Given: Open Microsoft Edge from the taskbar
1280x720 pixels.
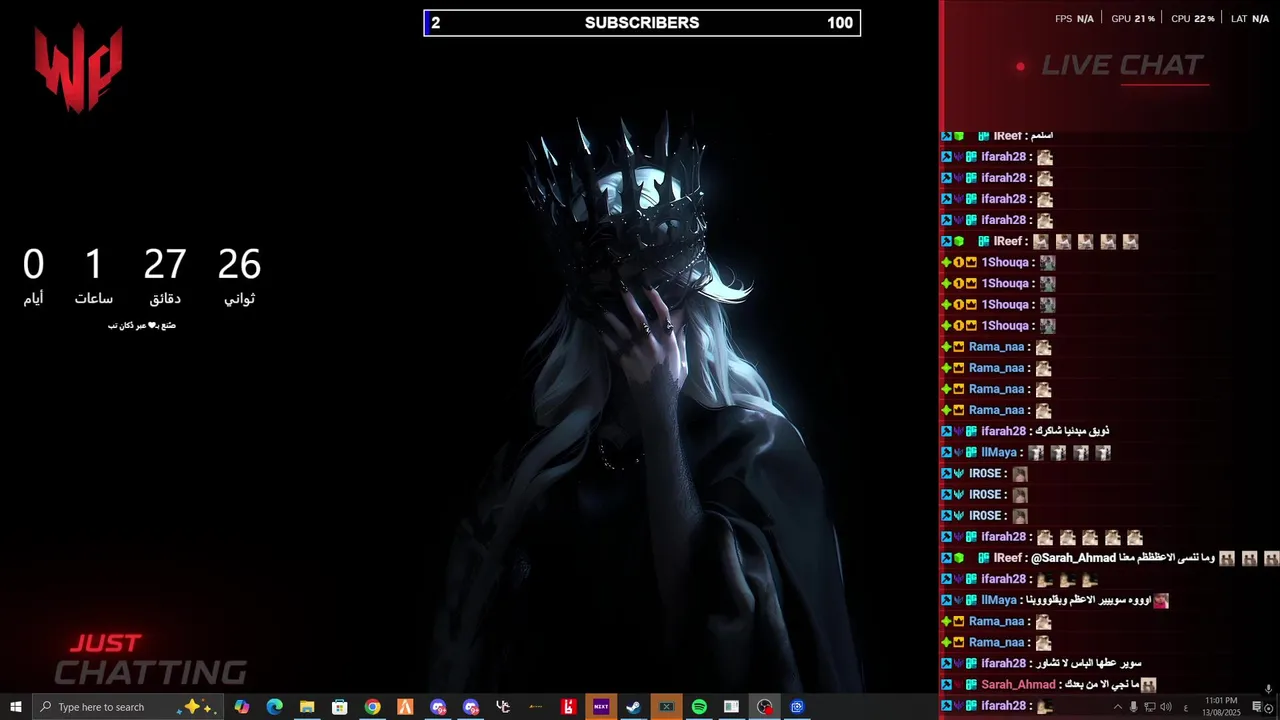Looking at the screenshot, I should [275, 707].
